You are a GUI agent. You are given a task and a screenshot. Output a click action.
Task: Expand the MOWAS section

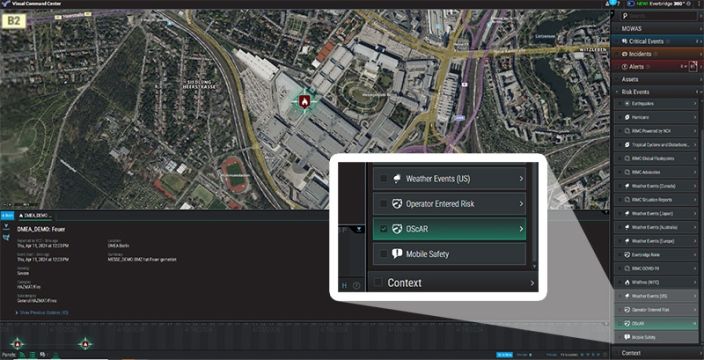point(657,28)
